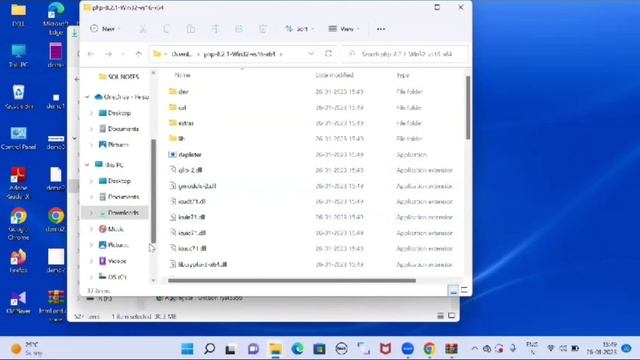640x360 pixels.
Task: Toggle large icons view in back window
Action: click(x=451, y=316)
